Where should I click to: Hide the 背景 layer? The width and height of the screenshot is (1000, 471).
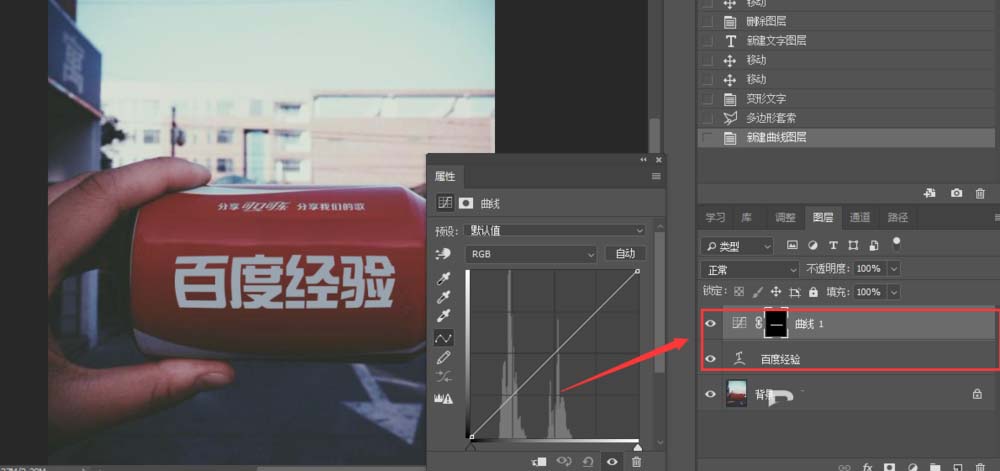(710, 394)
